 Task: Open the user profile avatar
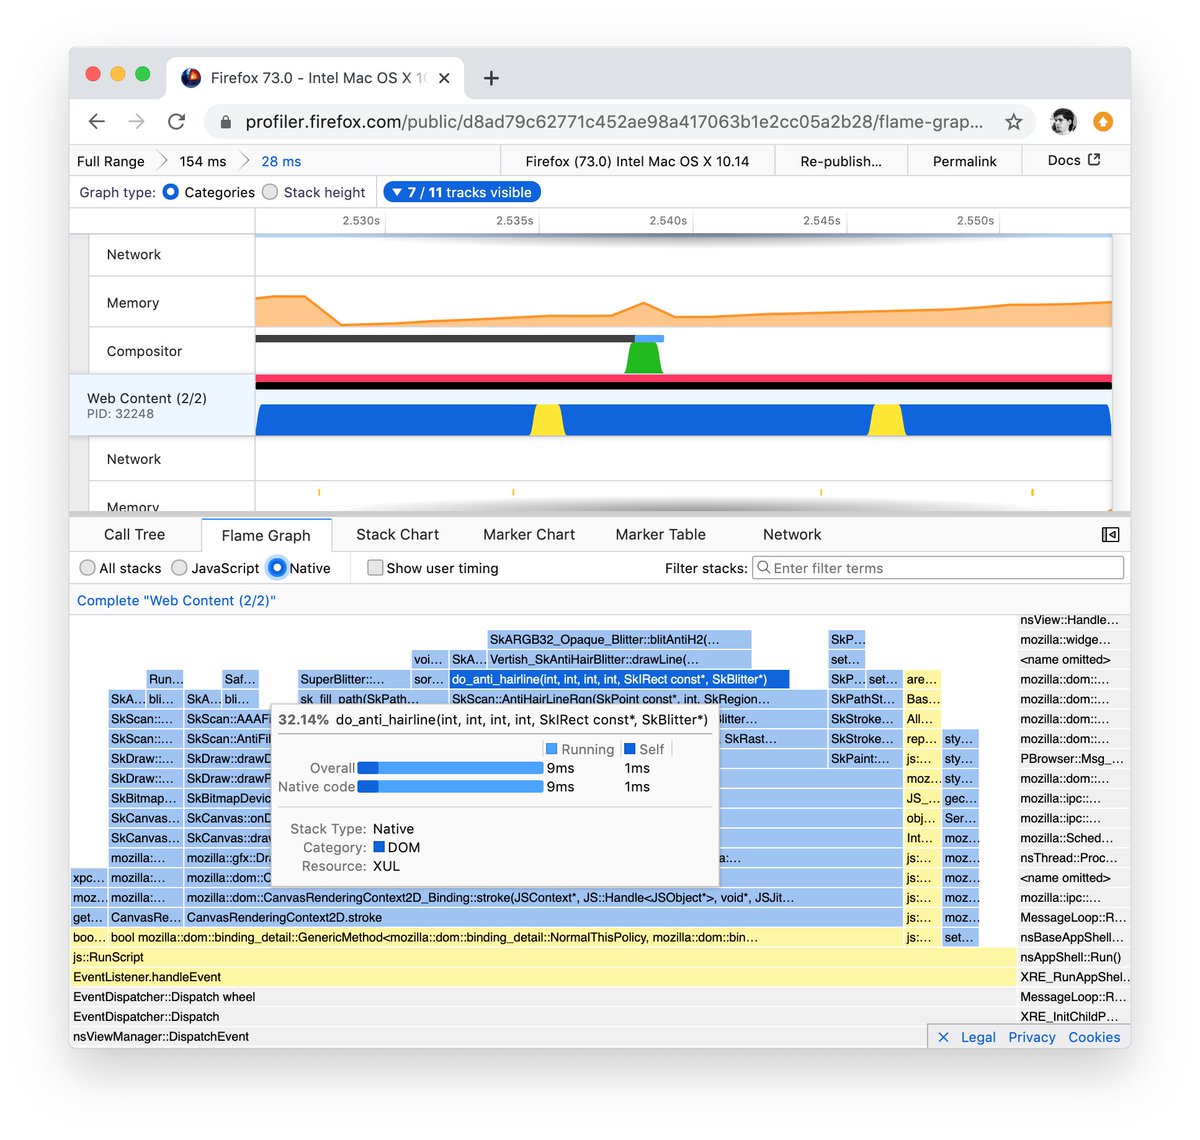click(1063, 121)
